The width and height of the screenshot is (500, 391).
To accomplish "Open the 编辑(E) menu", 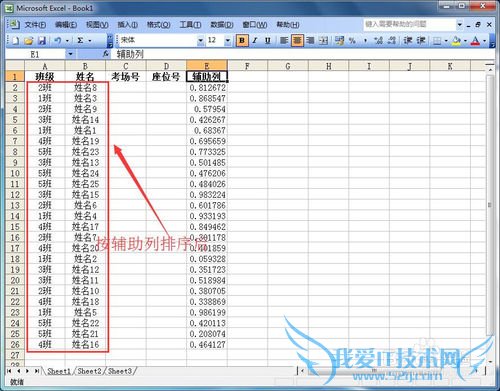I will [66, 25].
